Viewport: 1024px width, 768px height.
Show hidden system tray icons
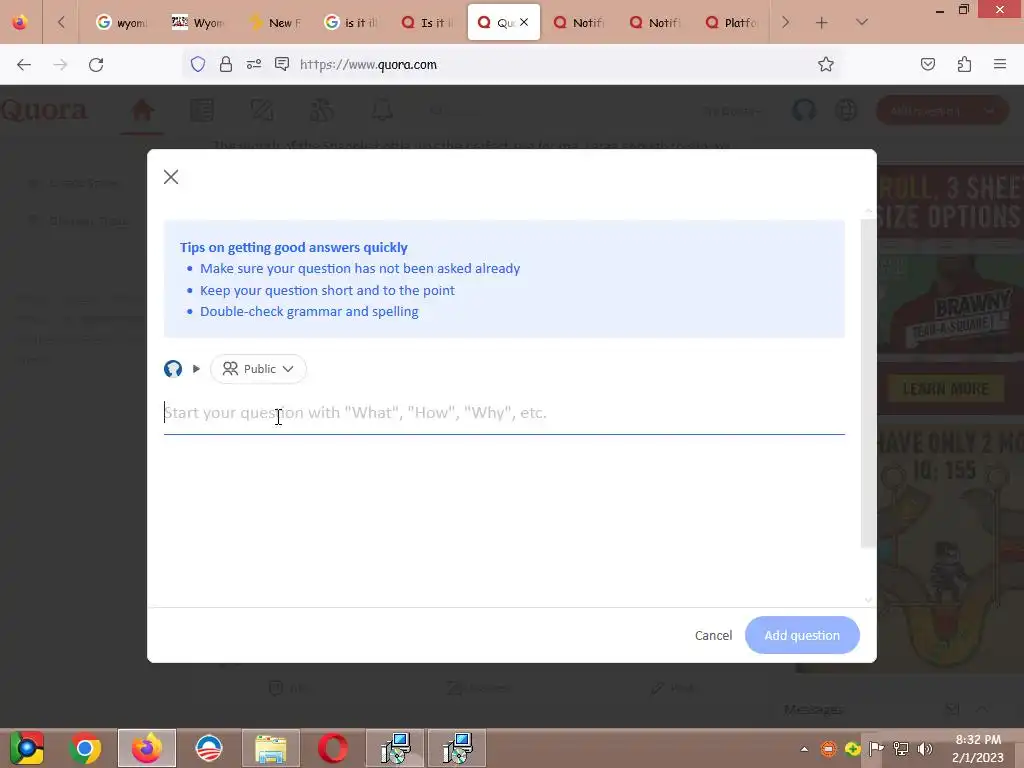click(805, 749)
